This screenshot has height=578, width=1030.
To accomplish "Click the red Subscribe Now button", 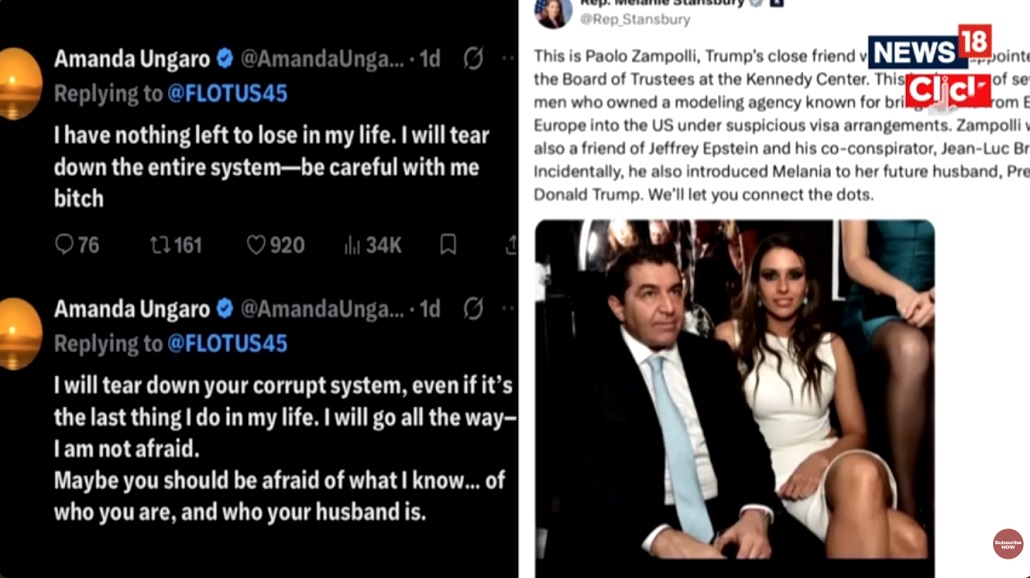I will tap(1008, 544).
